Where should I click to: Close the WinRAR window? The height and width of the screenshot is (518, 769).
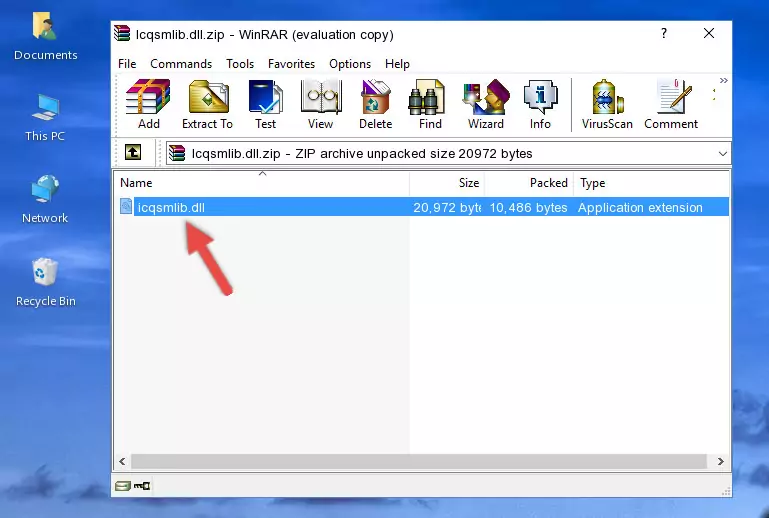click(709, 33)
